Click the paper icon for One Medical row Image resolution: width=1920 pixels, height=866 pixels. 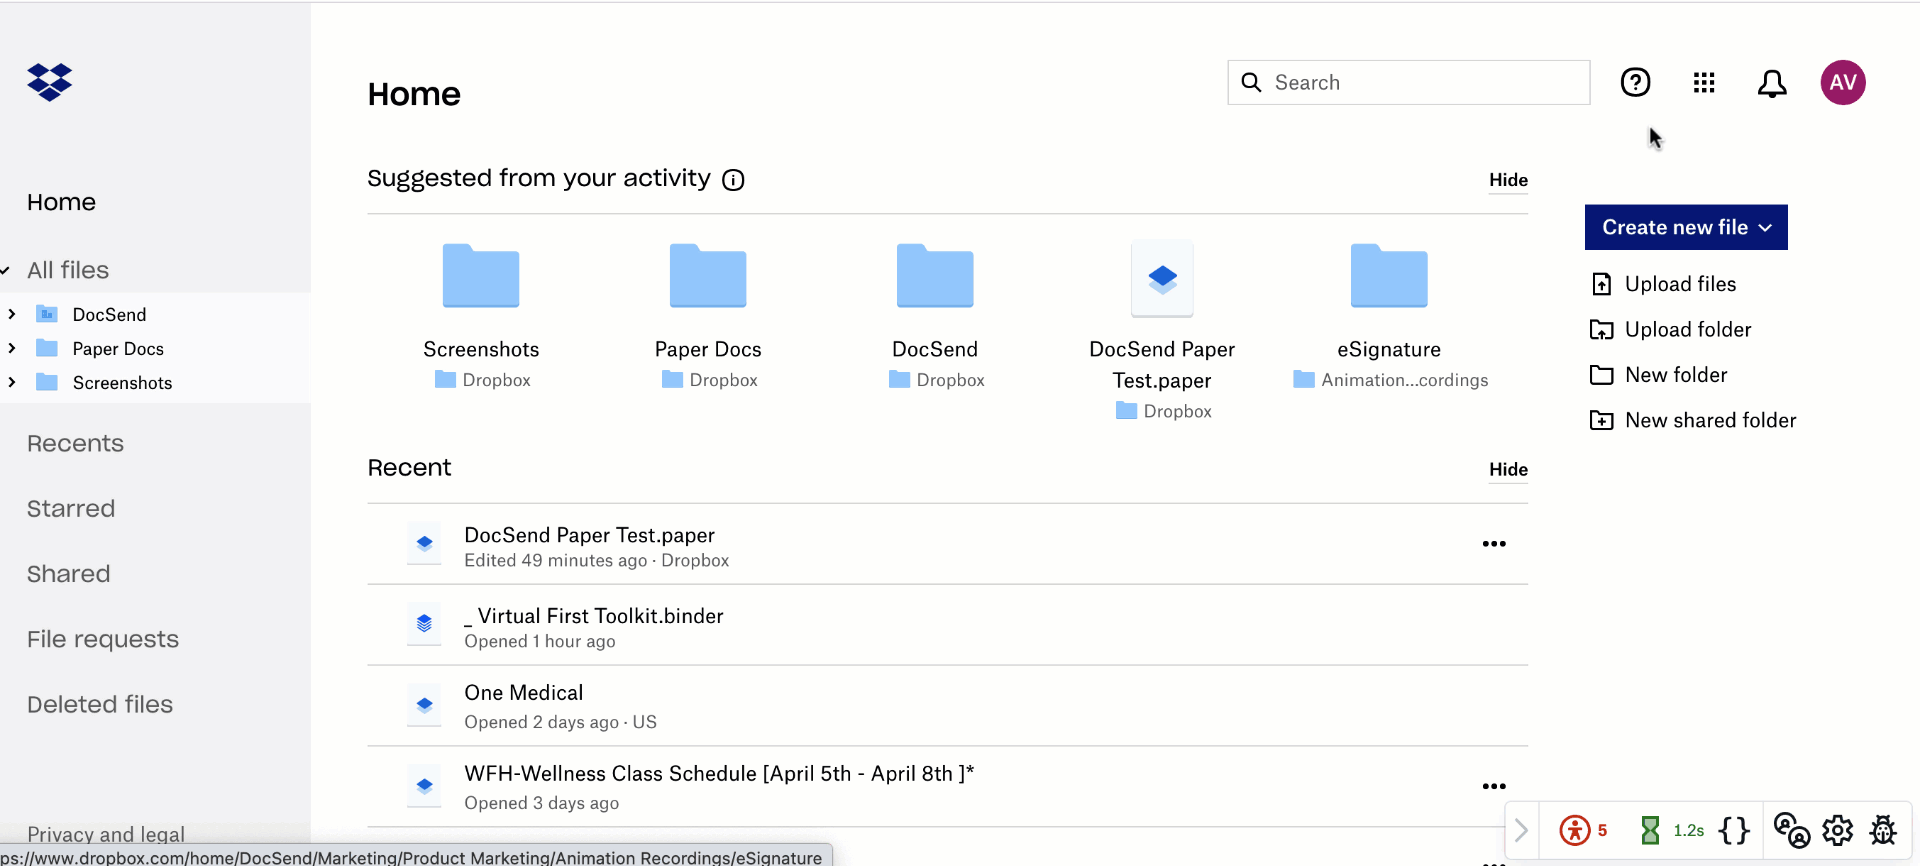click(x=424, y=705)
